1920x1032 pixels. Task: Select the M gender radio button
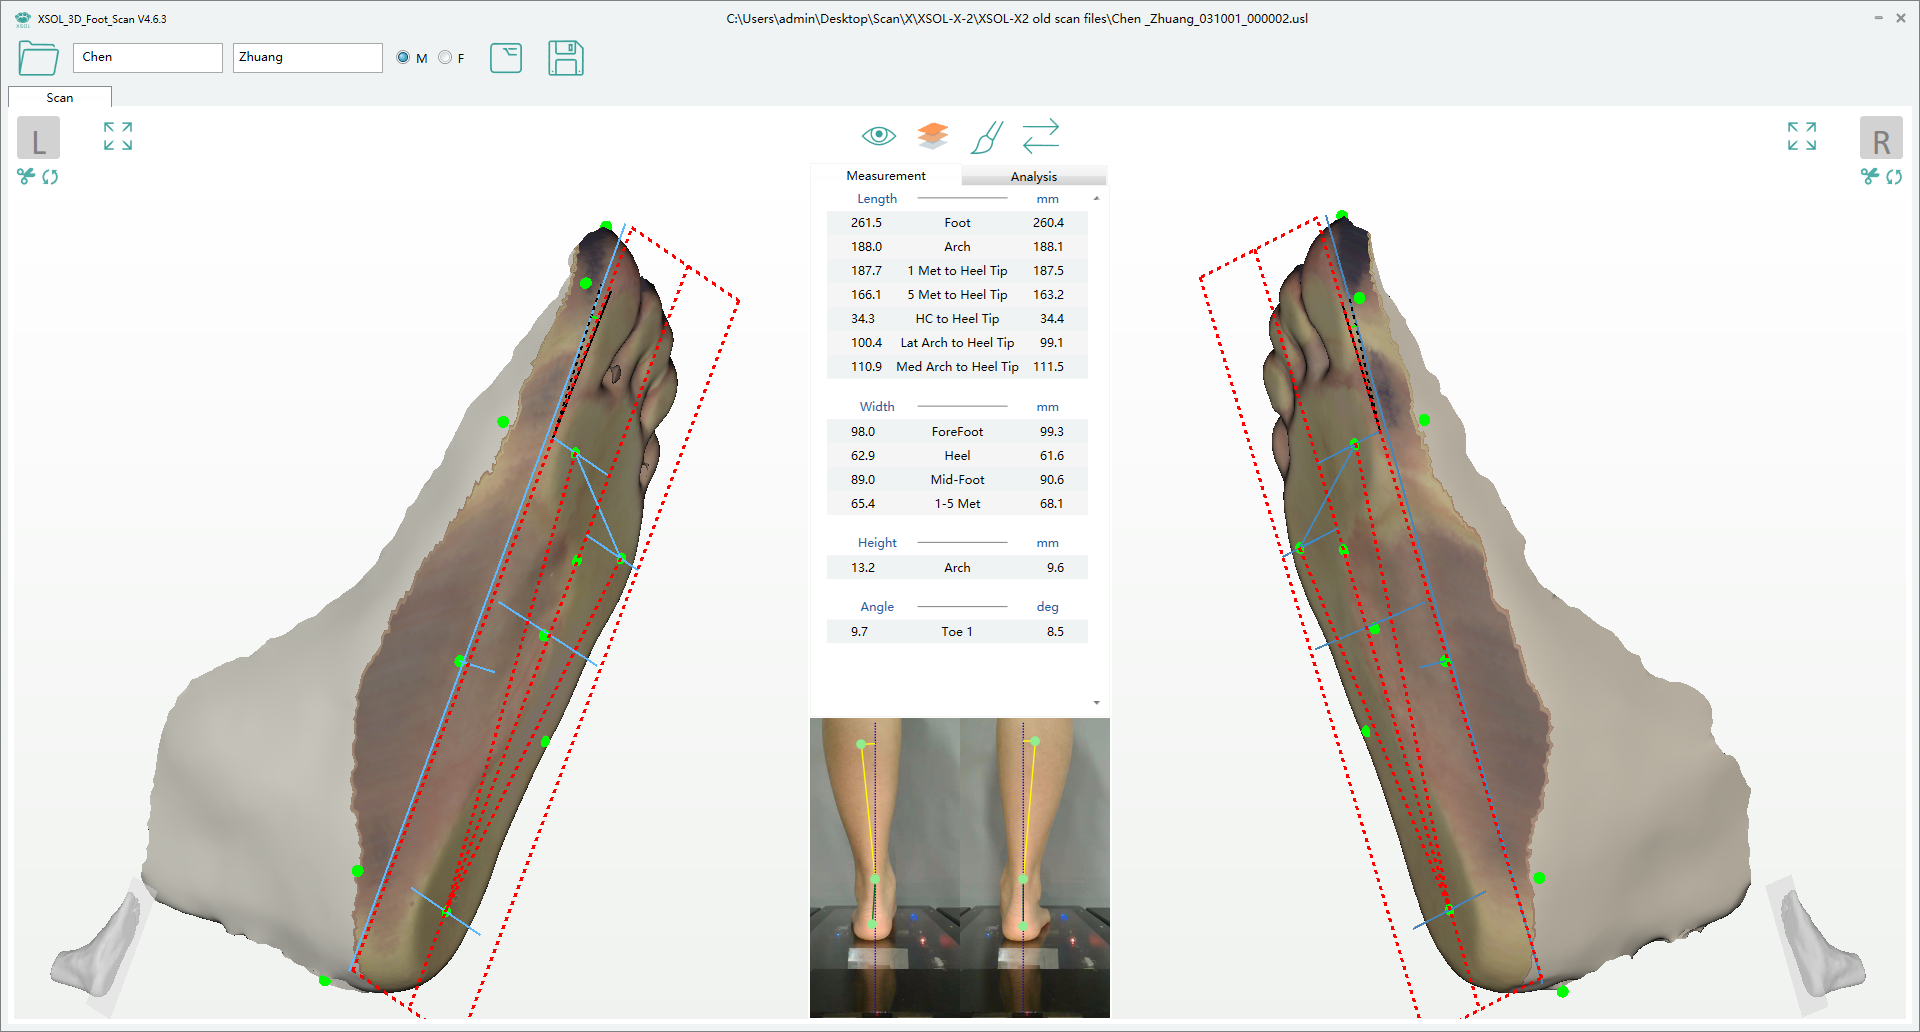403,58
